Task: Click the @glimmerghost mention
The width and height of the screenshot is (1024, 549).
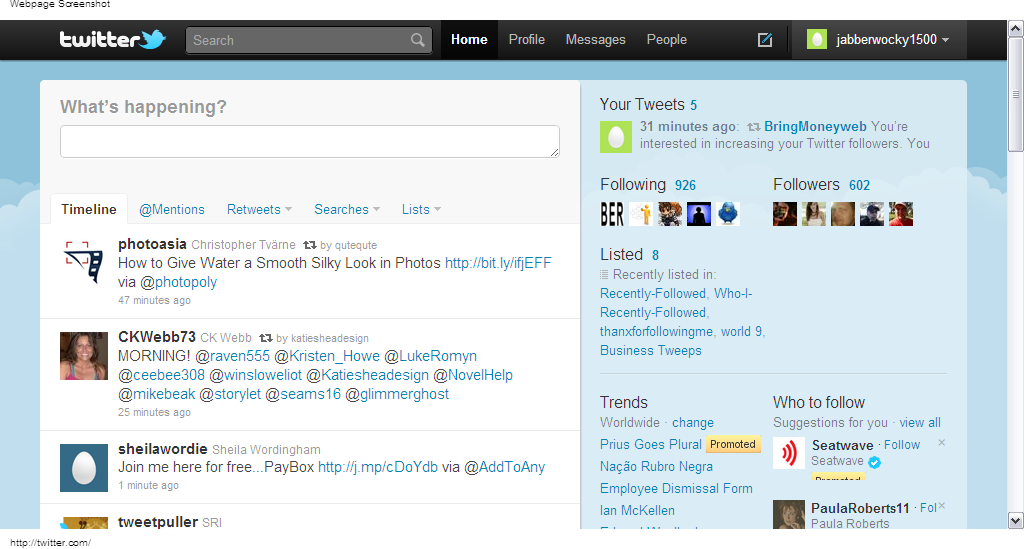Action: (396, 394)
